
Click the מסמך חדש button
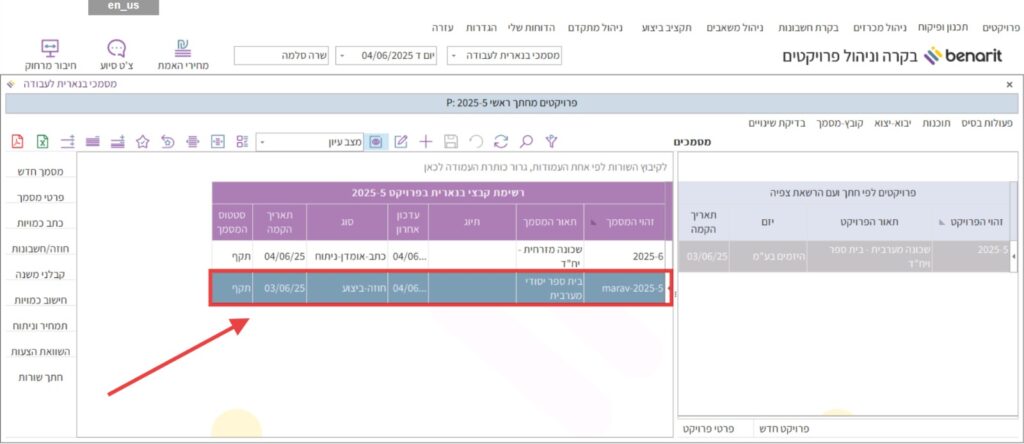tap(41, 171)
